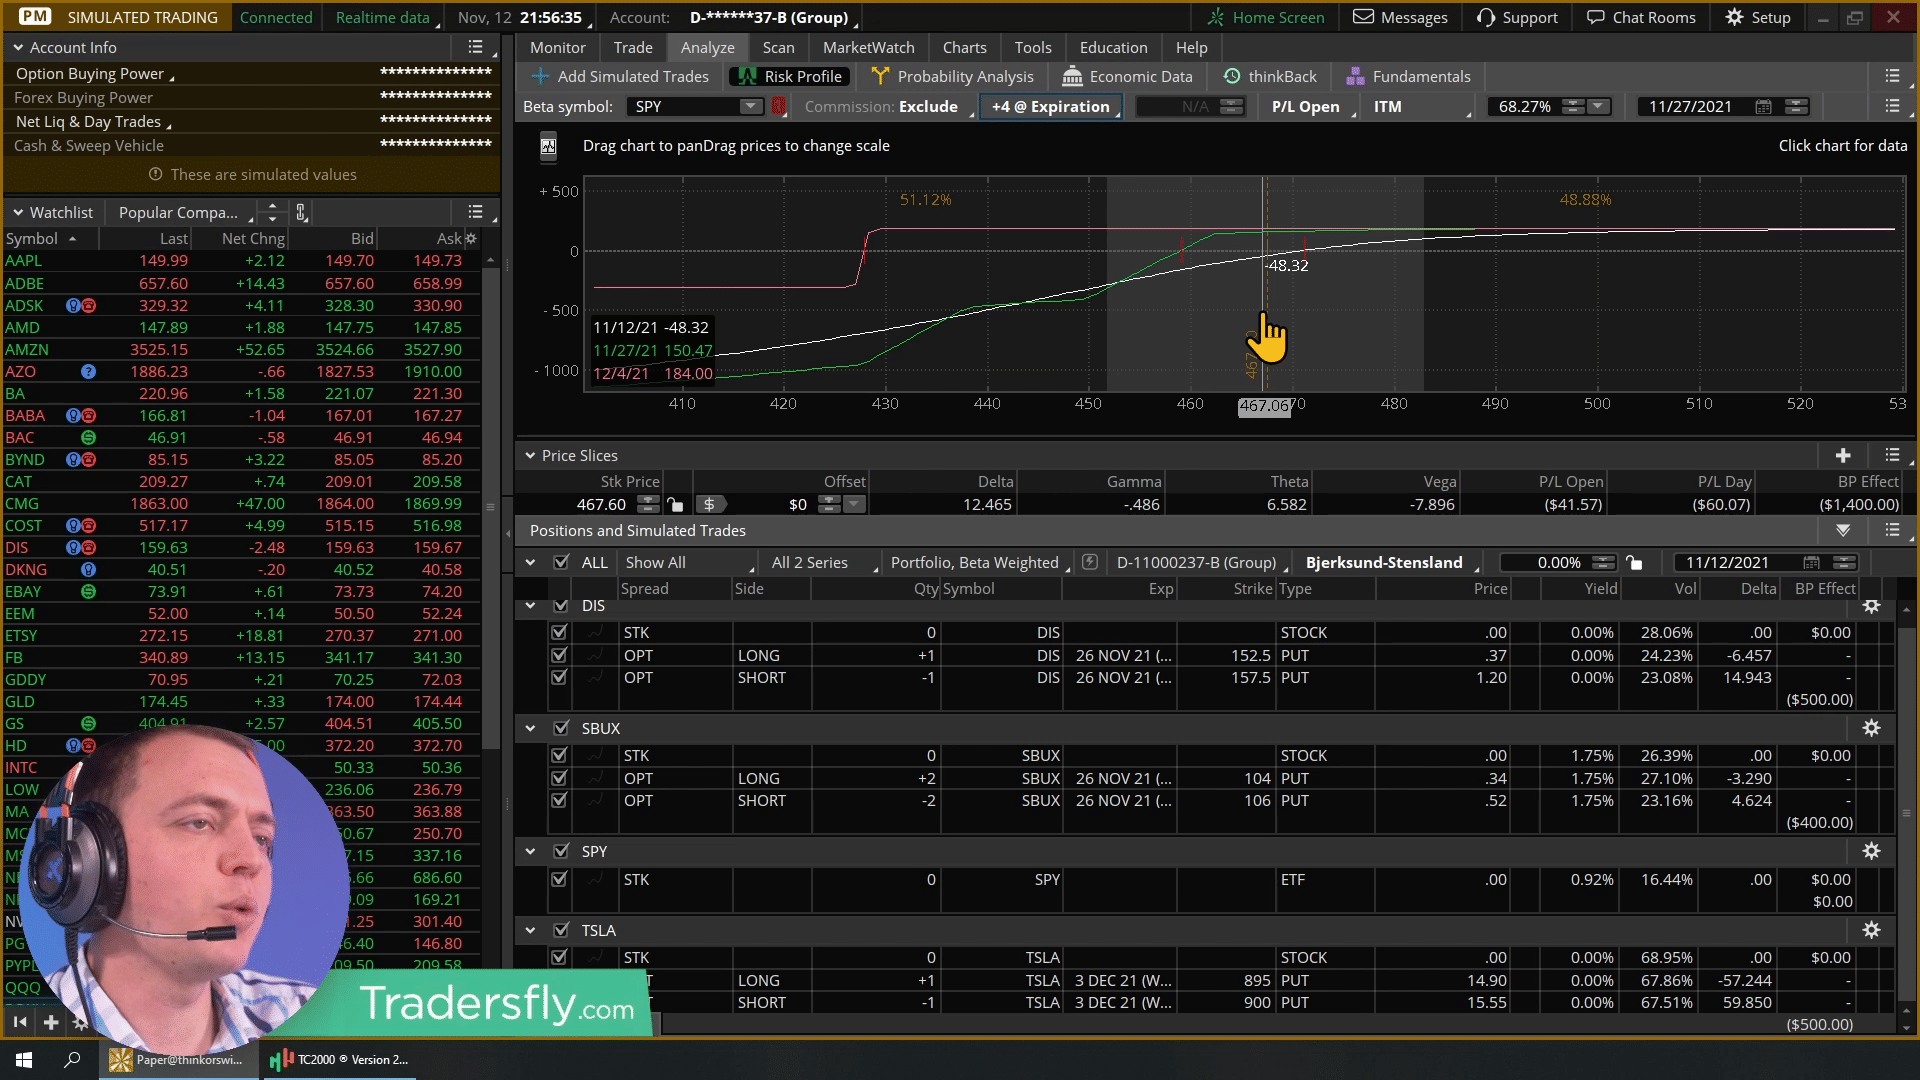This screenshot has width=1920, height=1080.
Task: Uncheck the DIS group checkbox
Action: (561, 606)
